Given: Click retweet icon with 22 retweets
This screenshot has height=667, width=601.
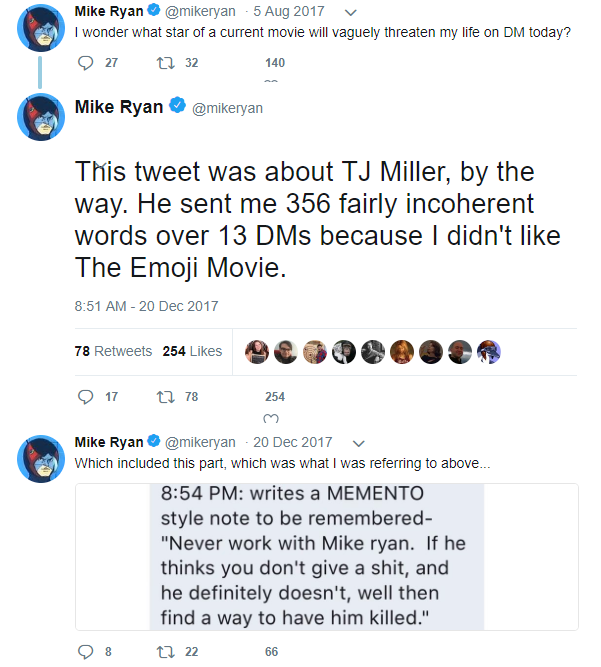Looking at the screenshot, I should [x=165, y=652].
